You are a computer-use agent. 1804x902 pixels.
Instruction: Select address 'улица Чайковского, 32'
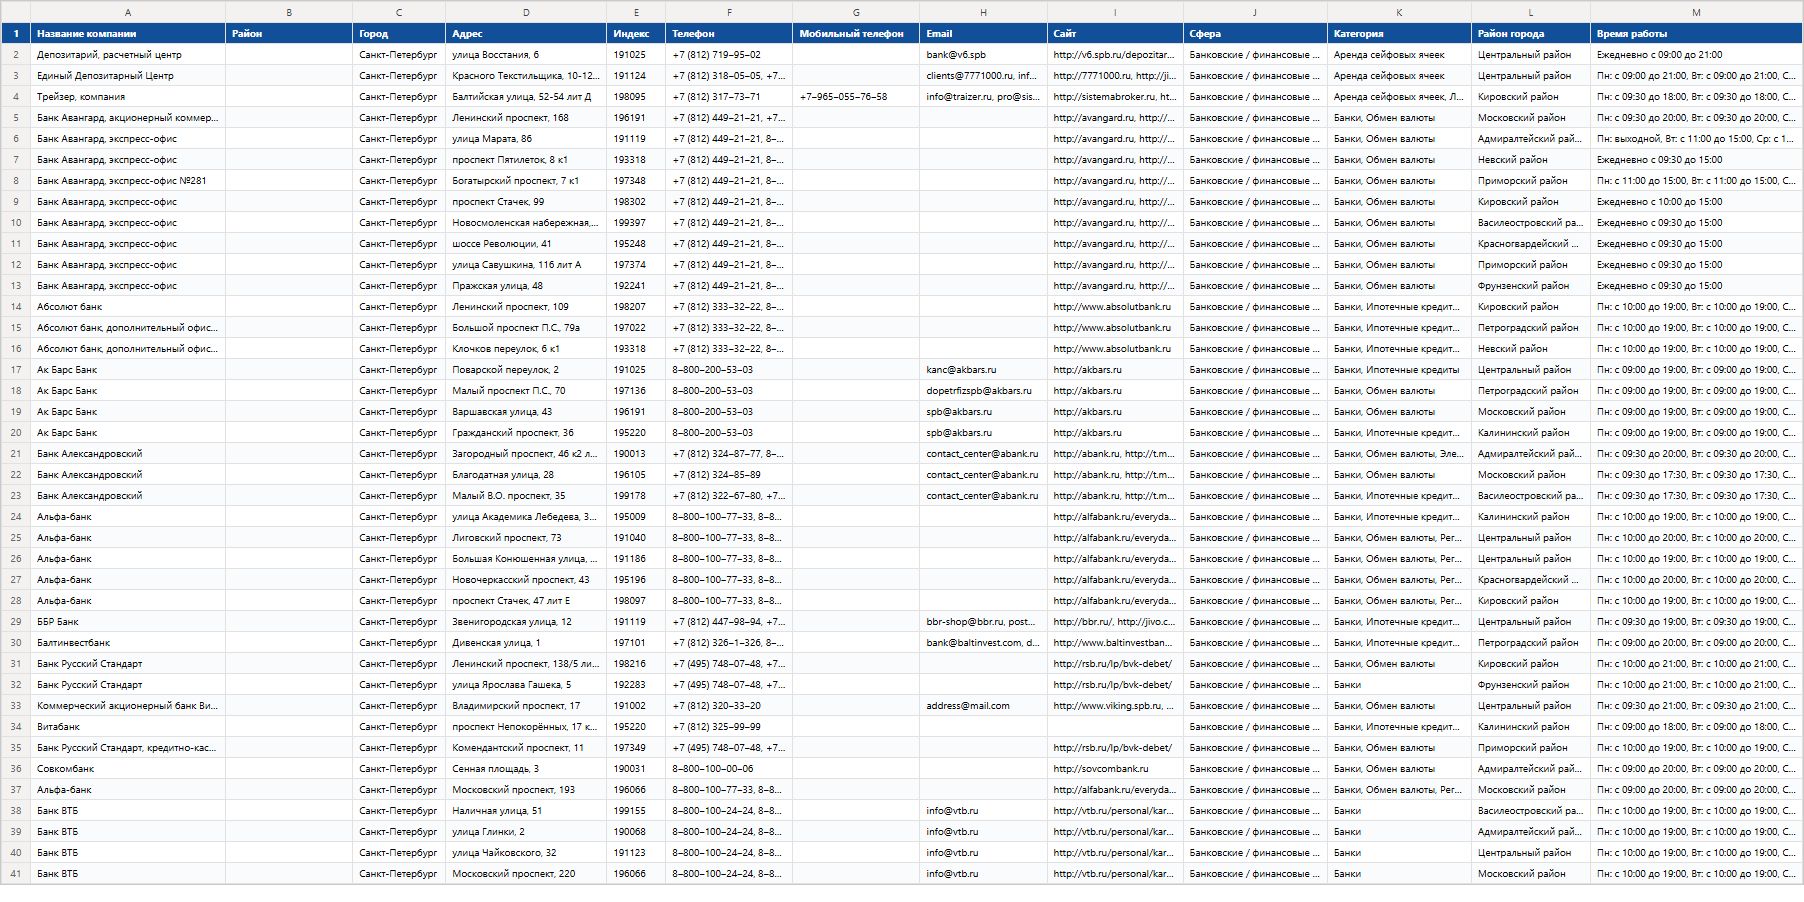pos(526,852)
